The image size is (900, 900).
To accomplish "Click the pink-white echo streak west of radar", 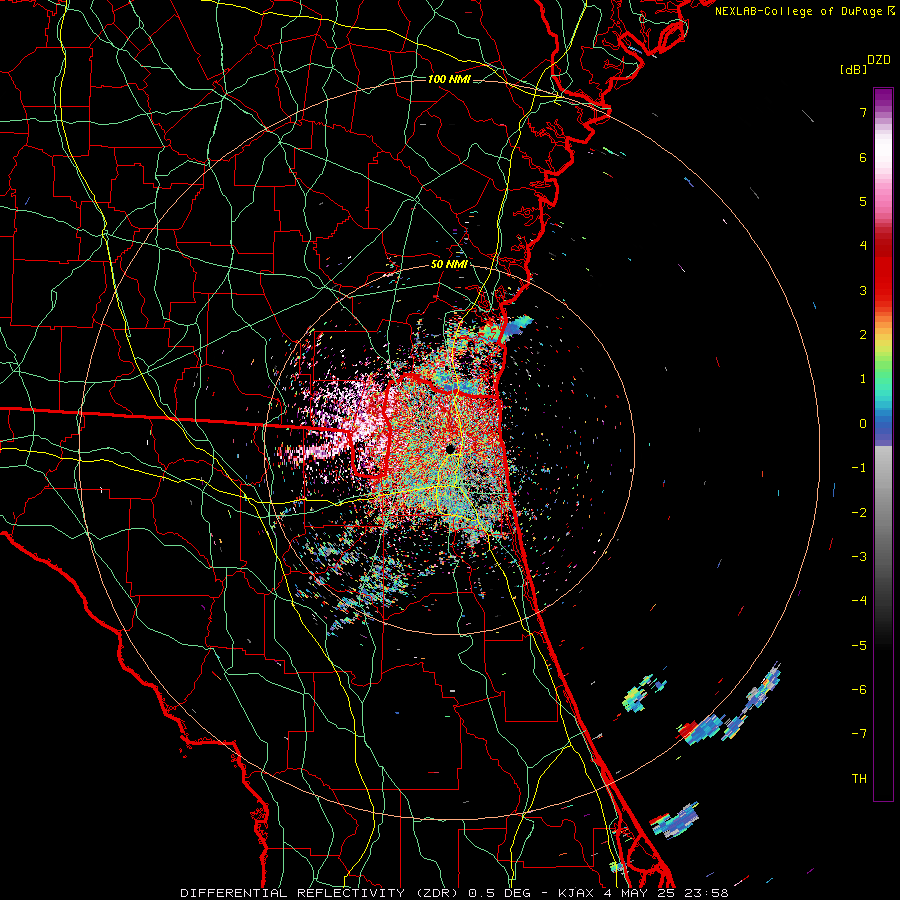I will (x=313, y=452).
